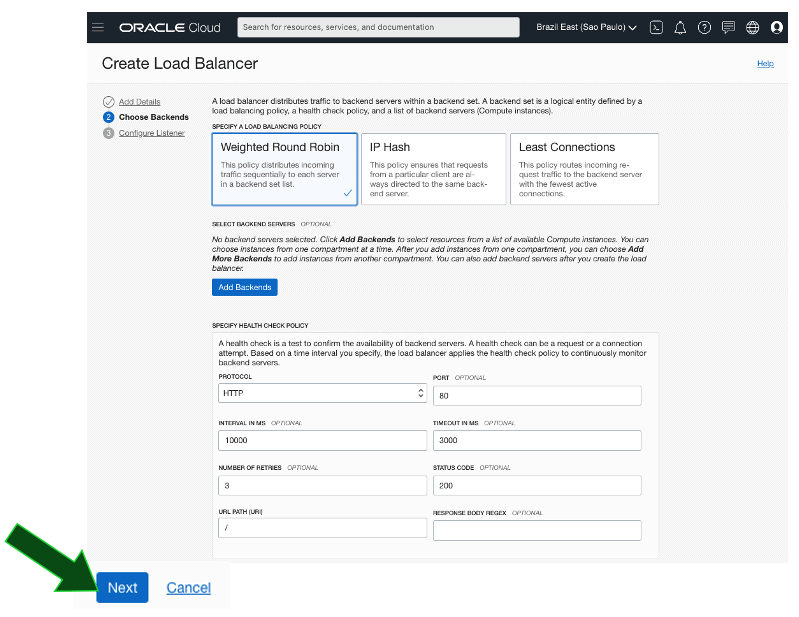799x617 pixels.
Task: Open the chat support icon
Action: (728, 27)
